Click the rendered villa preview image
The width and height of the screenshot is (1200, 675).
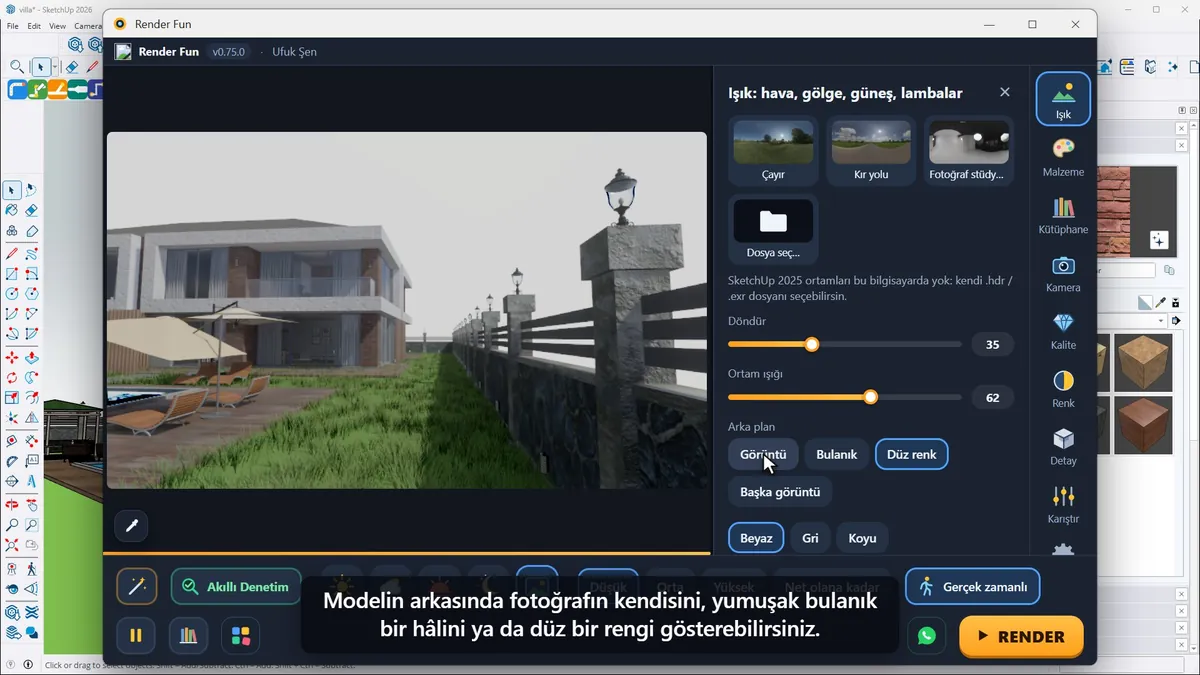coord(407,310)
